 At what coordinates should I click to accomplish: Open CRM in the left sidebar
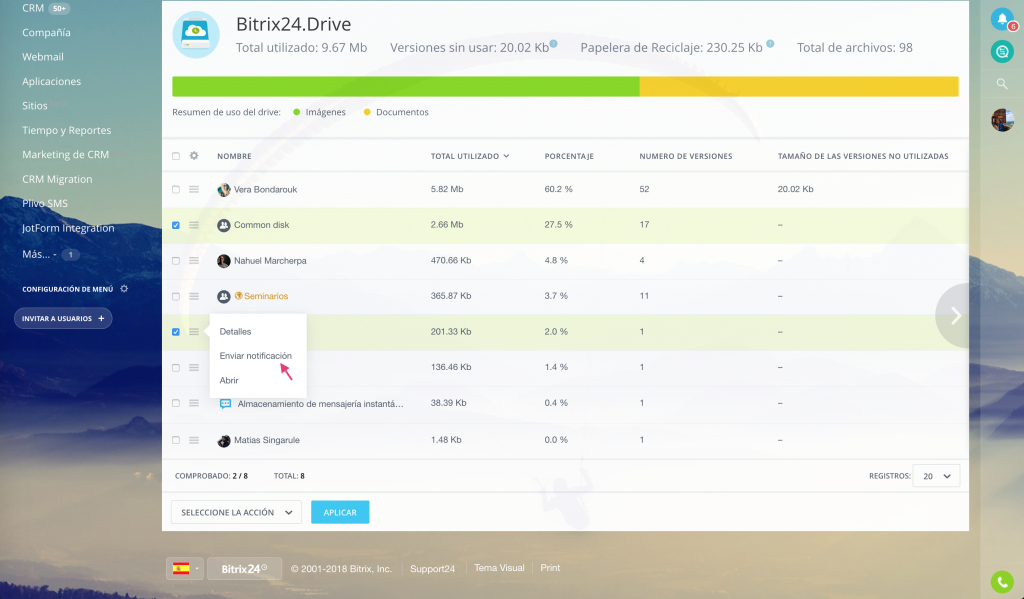coord(33,8)
